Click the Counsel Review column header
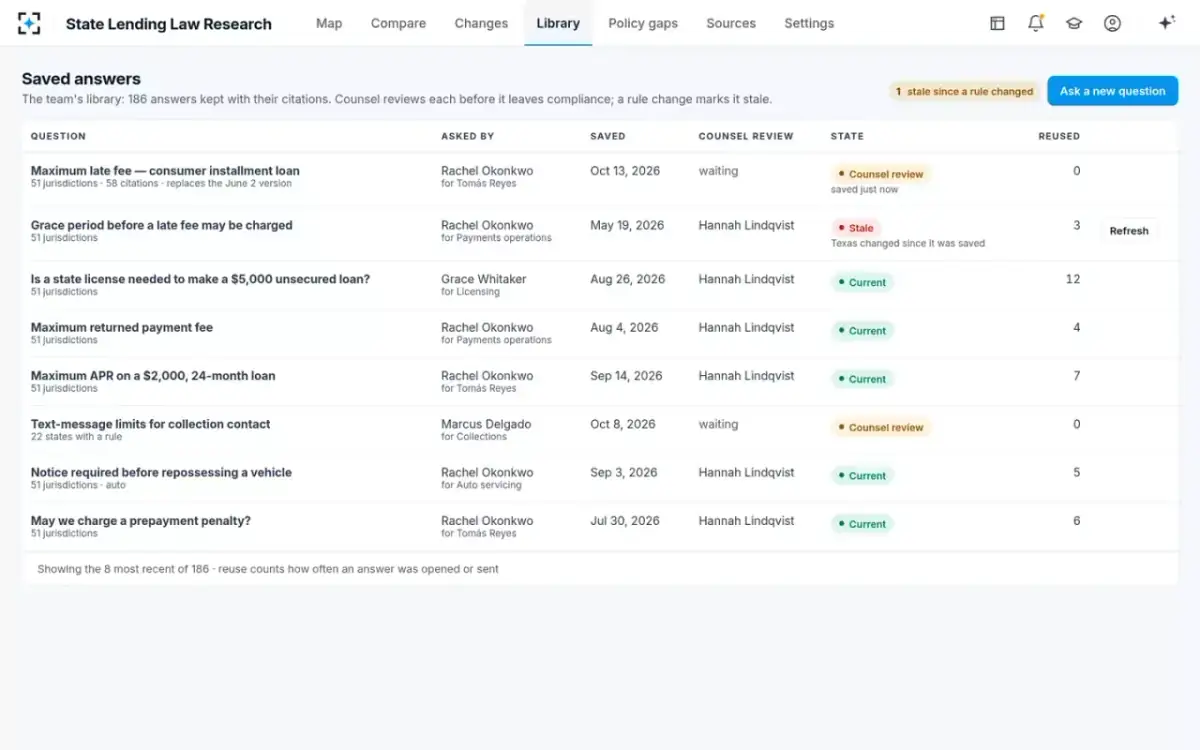1200x750 pixels. coord(746,136)
